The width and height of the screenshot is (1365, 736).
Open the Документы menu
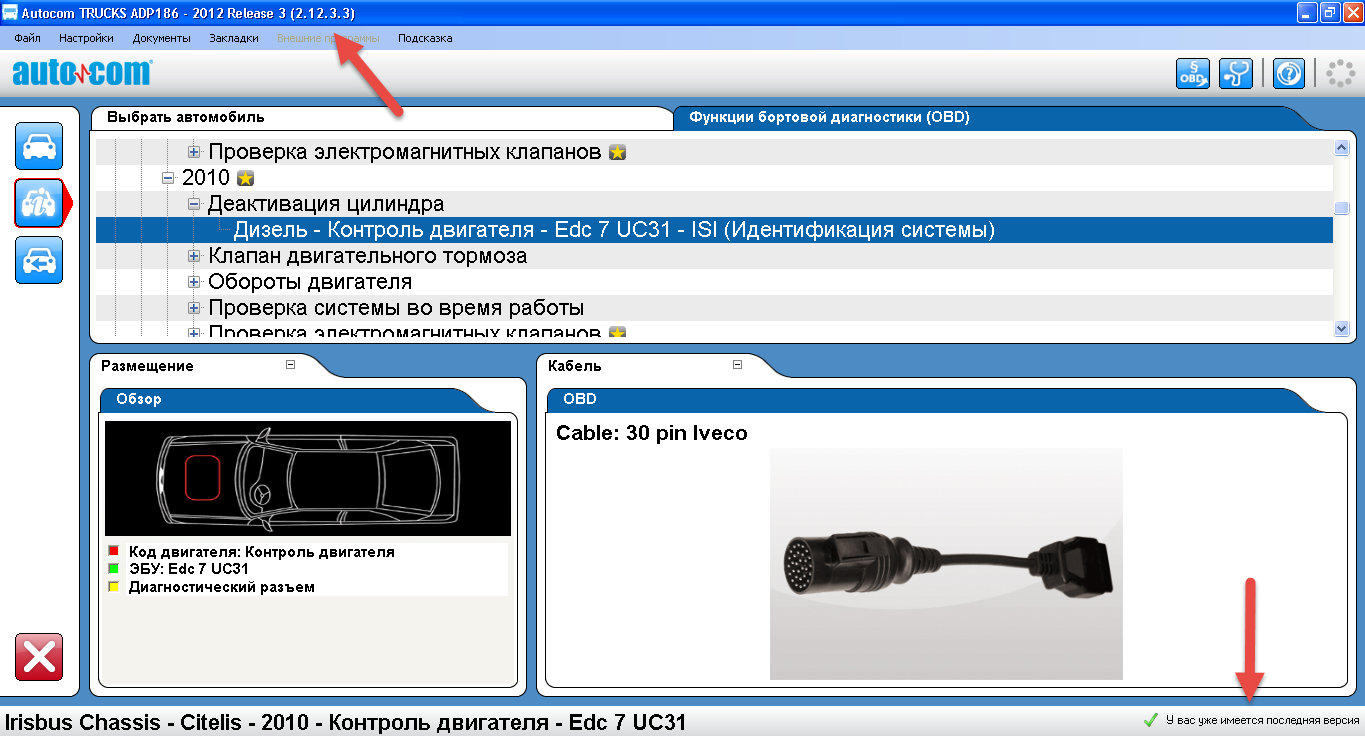[161, 38]
